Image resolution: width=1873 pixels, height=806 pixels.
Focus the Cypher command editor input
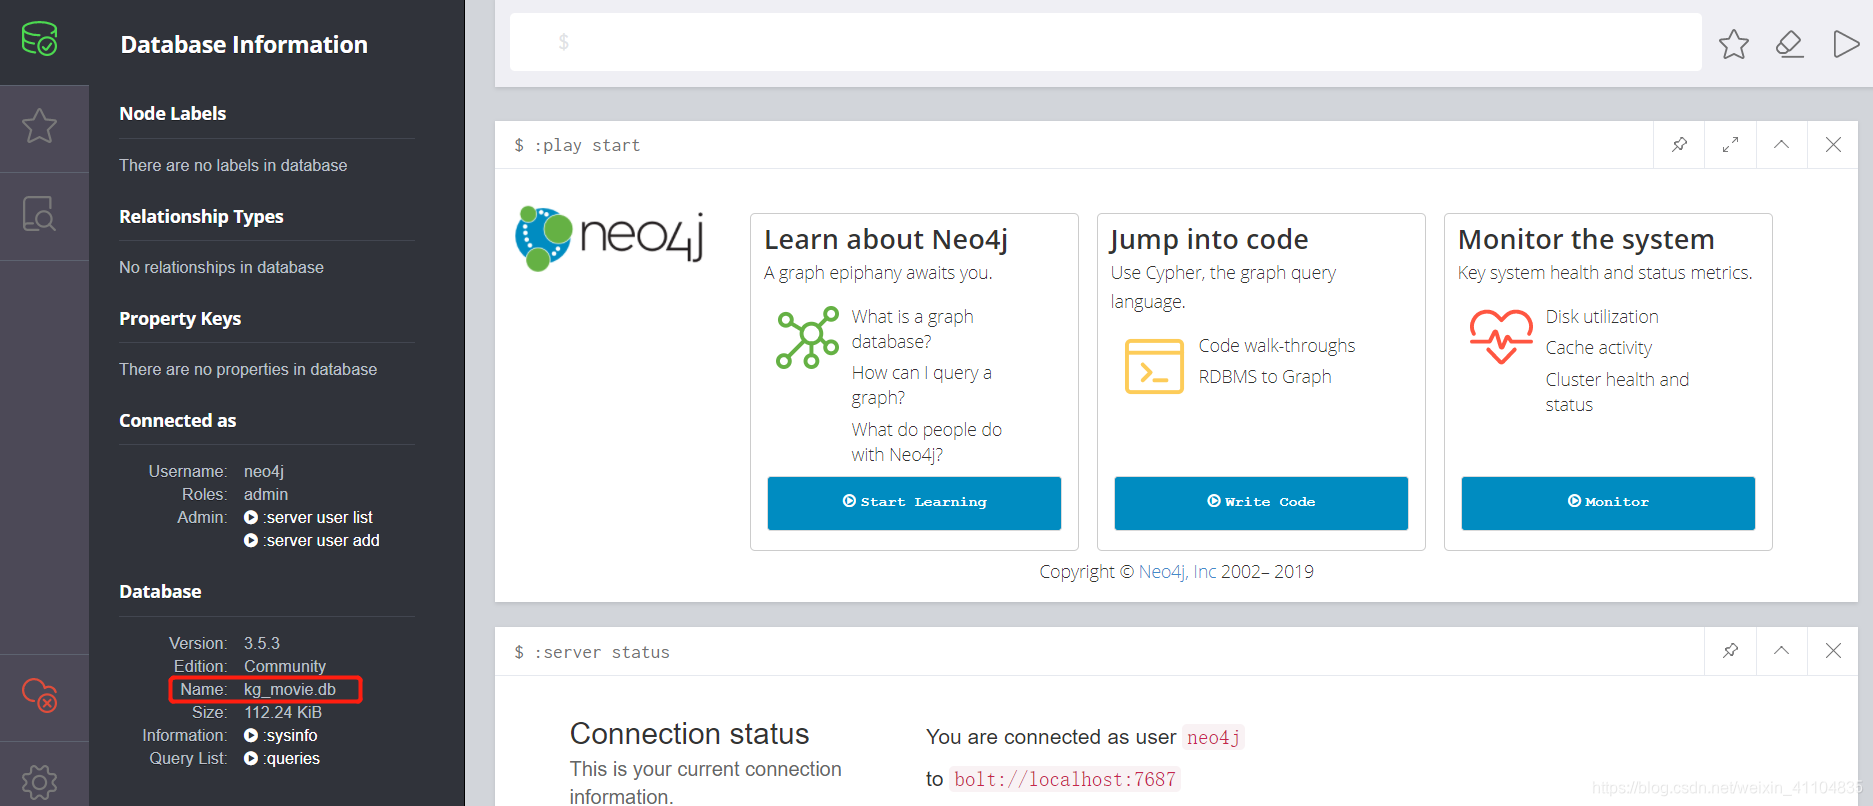tap(1105, 42)
